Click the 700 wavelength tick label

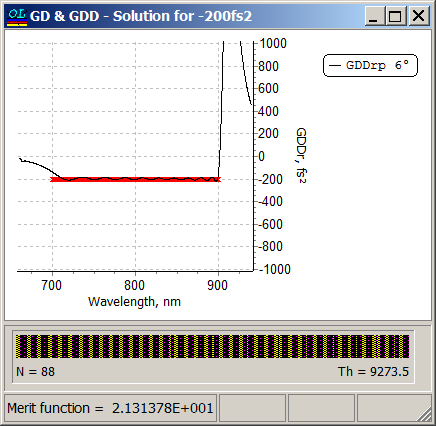pos(52,285)
